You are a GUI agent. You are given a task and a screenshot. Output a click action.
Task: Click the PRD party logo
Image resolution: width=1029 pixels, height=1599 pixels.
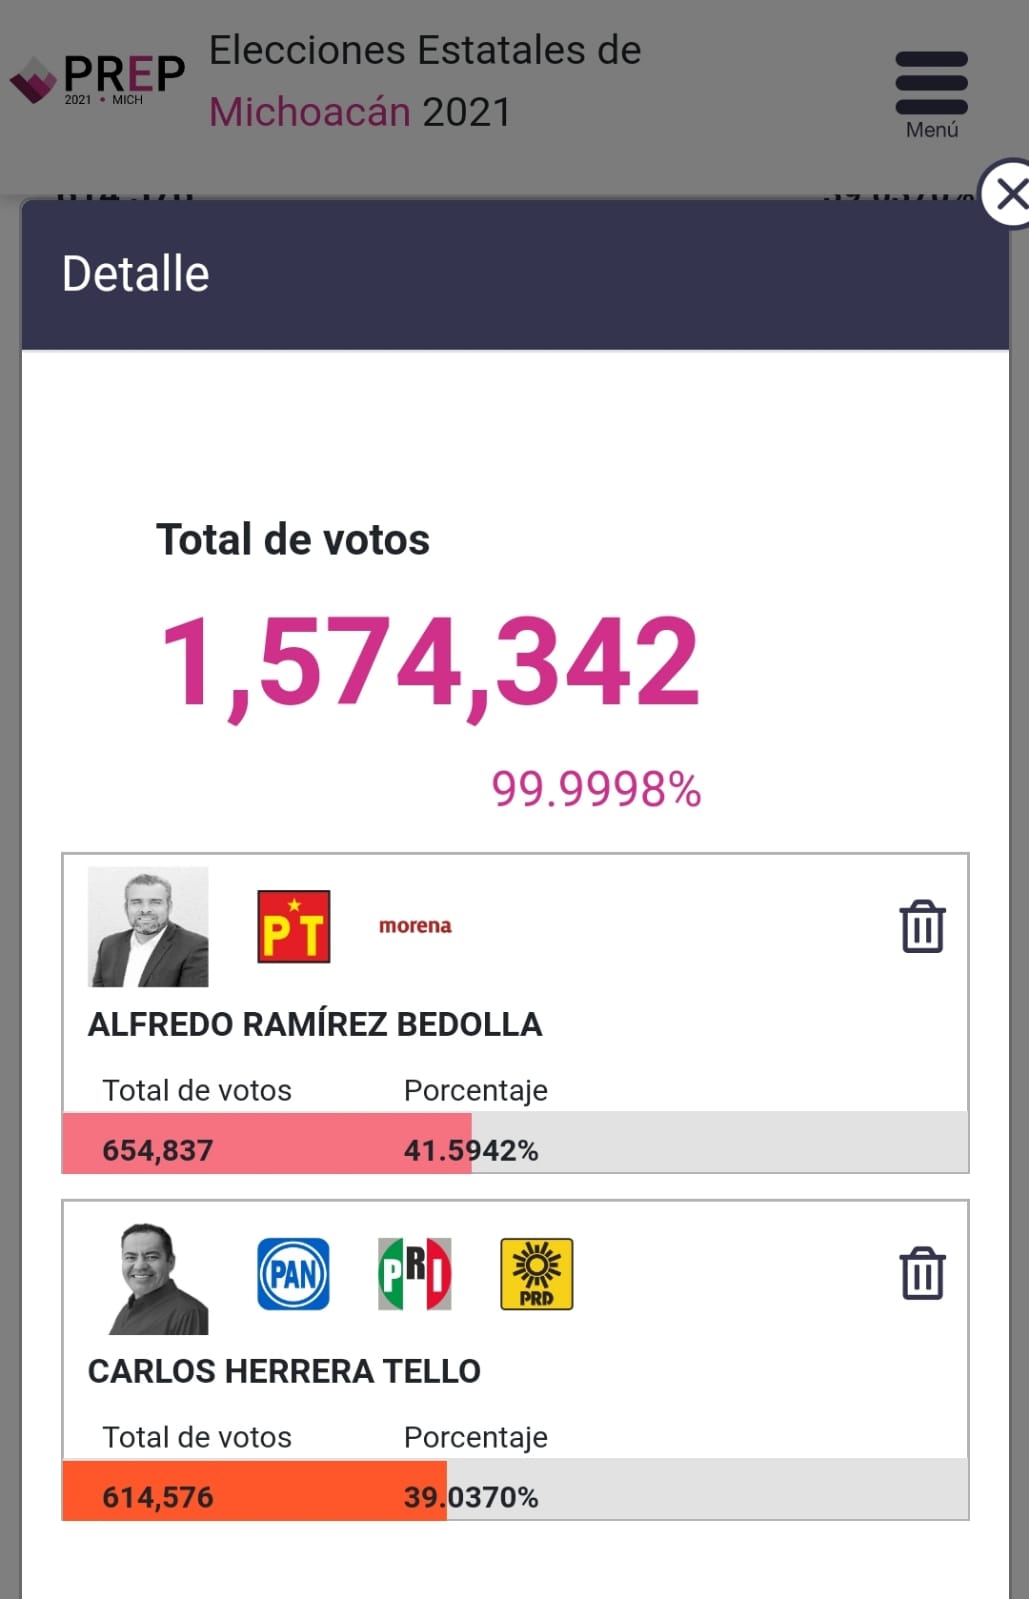[537, 1274]
